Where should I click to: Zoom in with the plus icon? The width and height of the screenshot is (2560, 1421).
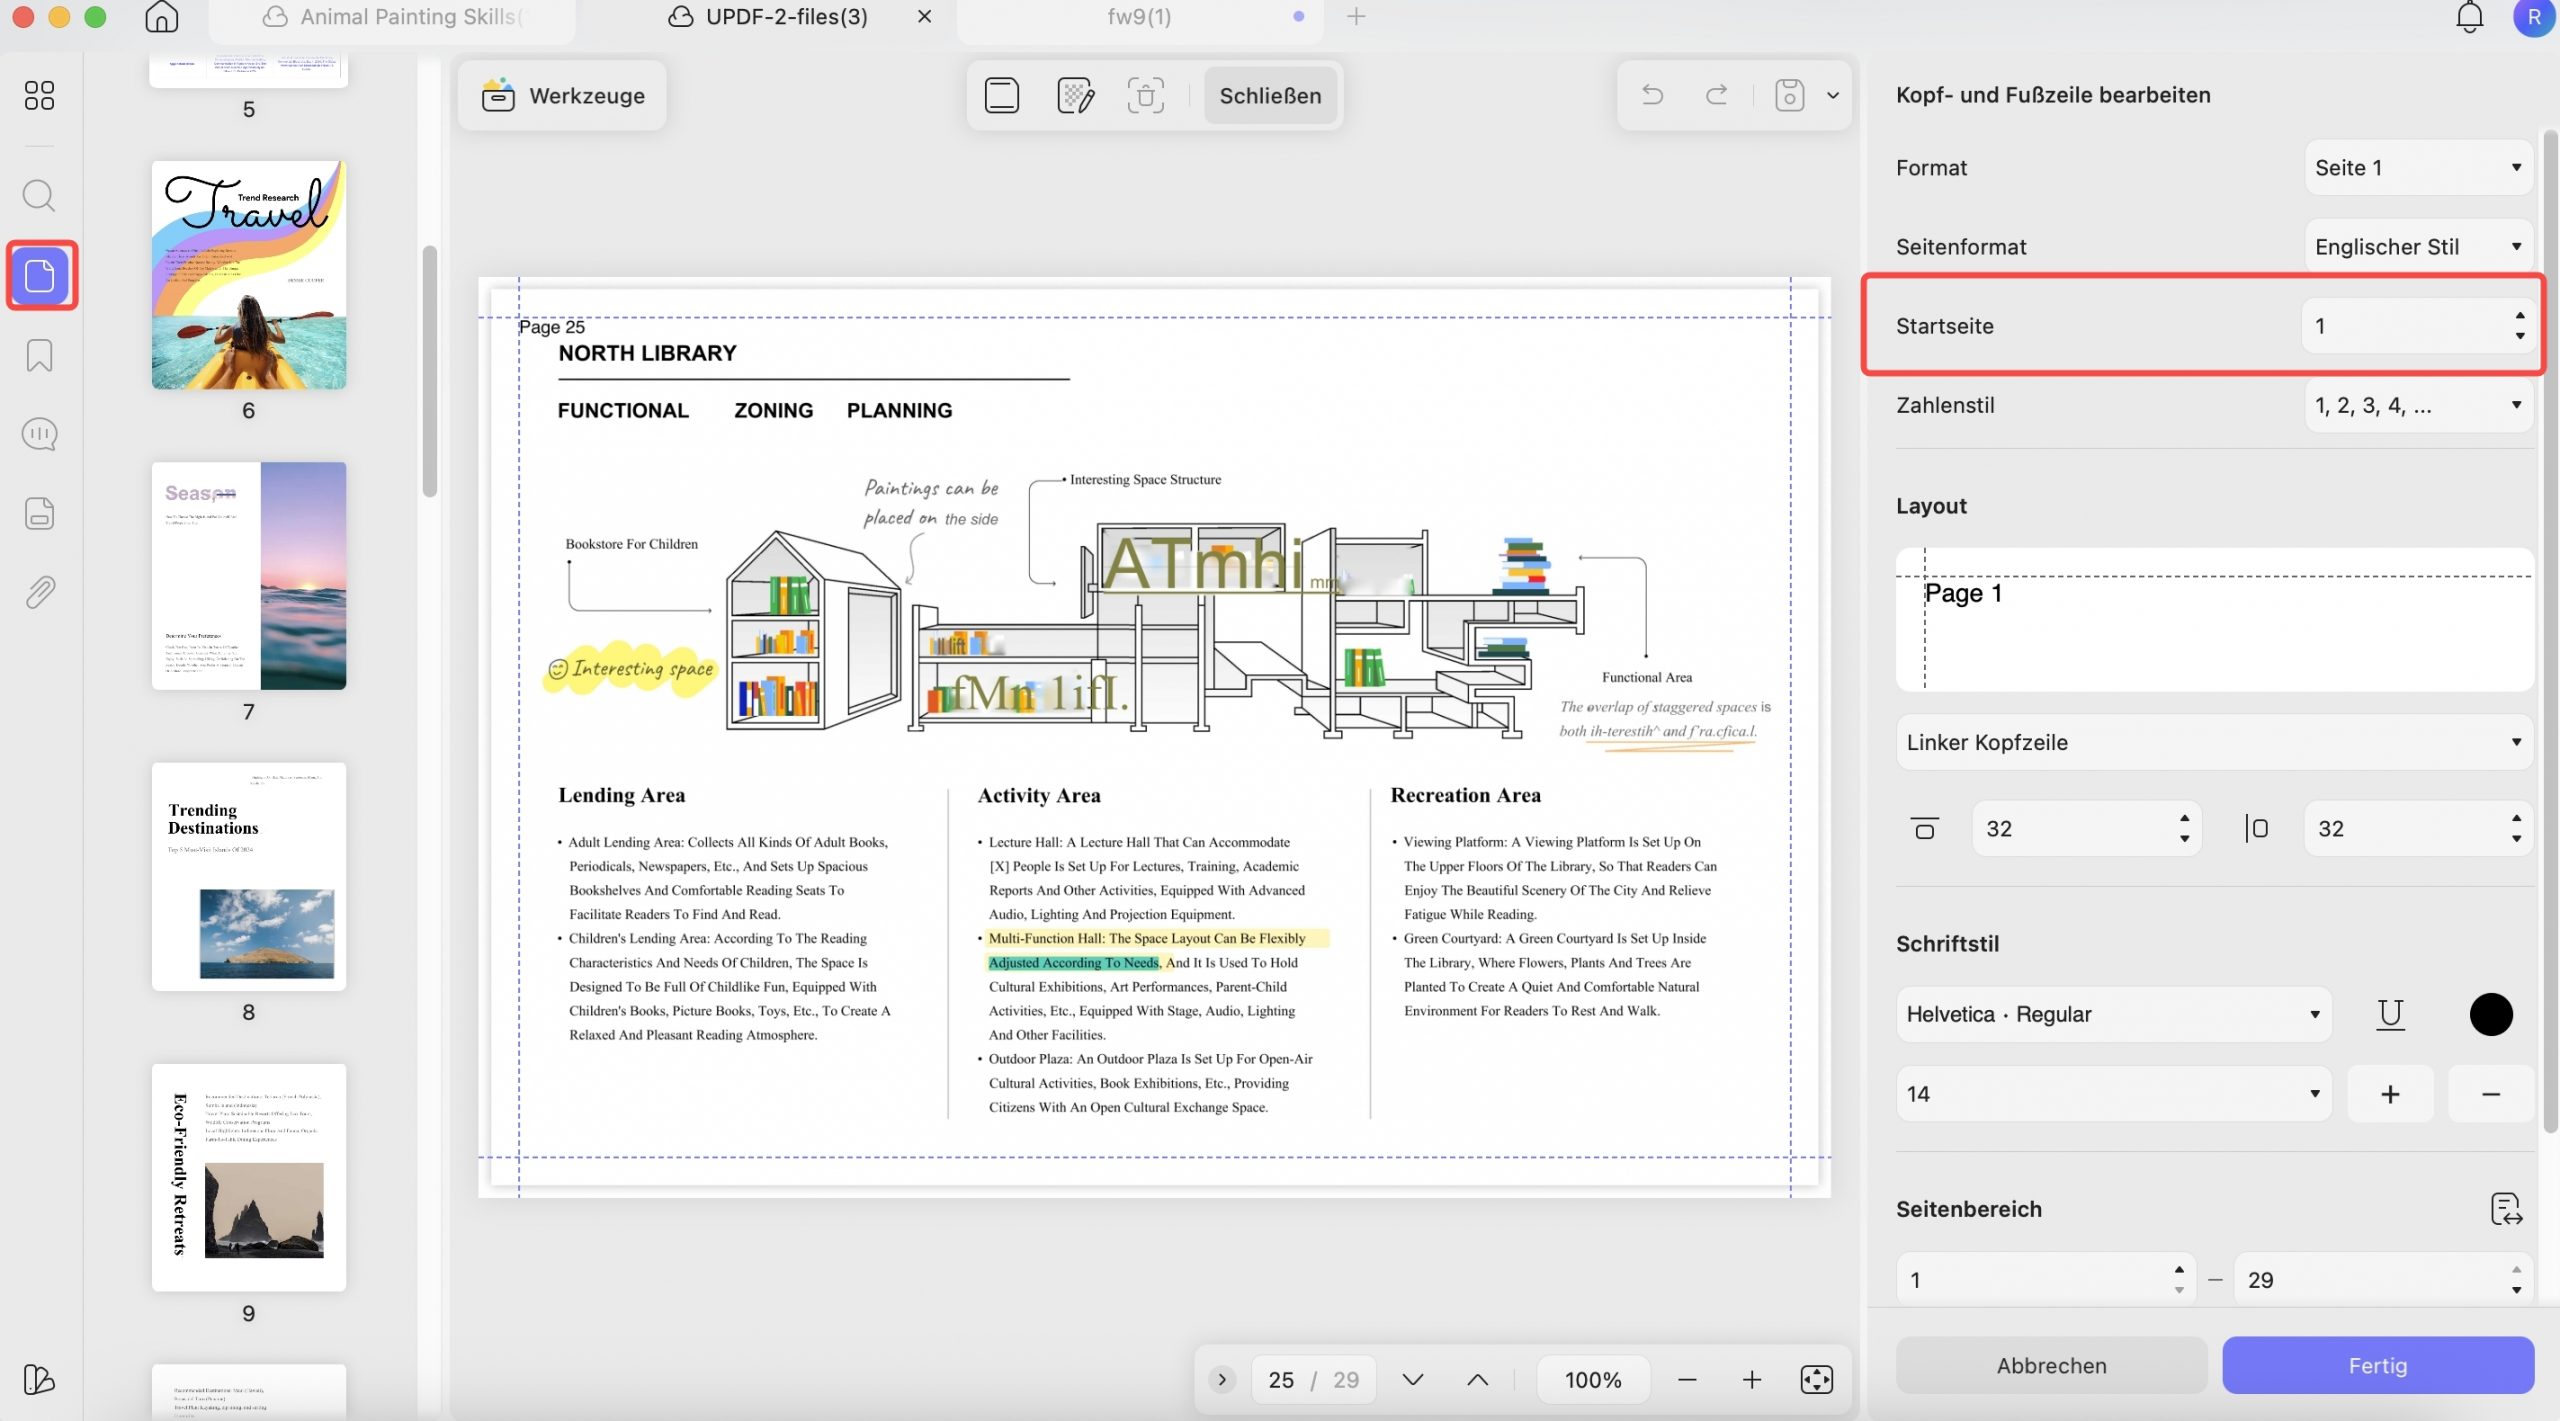(1752, 1380)
